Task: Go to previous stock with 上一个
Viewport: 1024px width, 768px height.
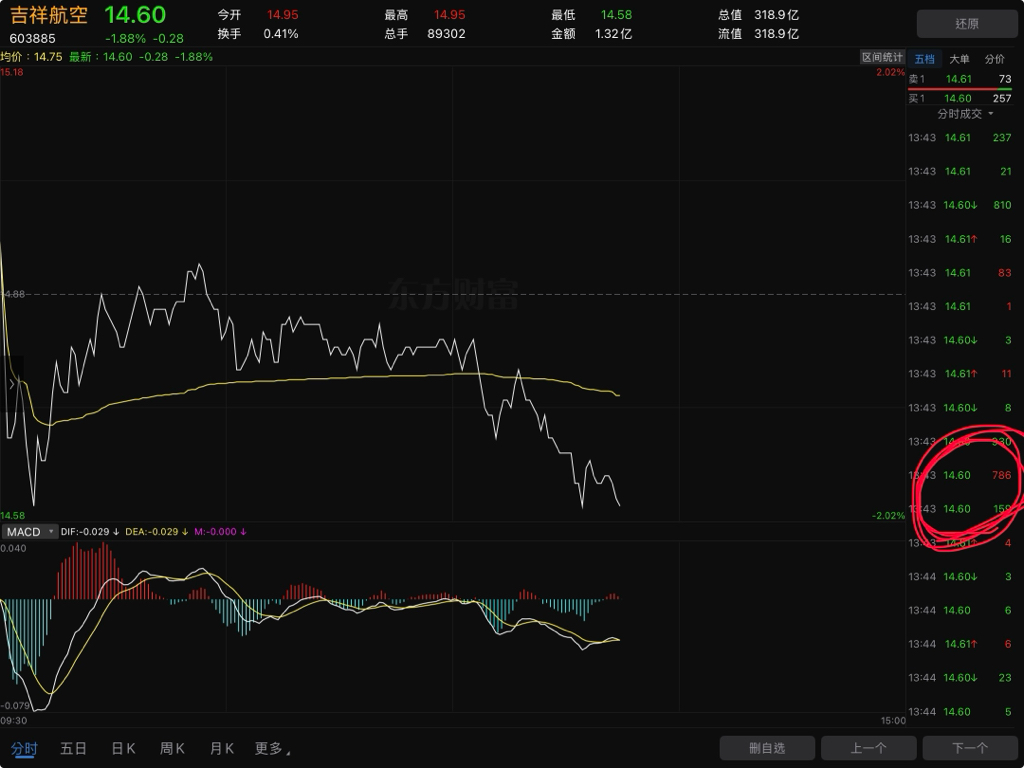Action: tap(868, 748)
